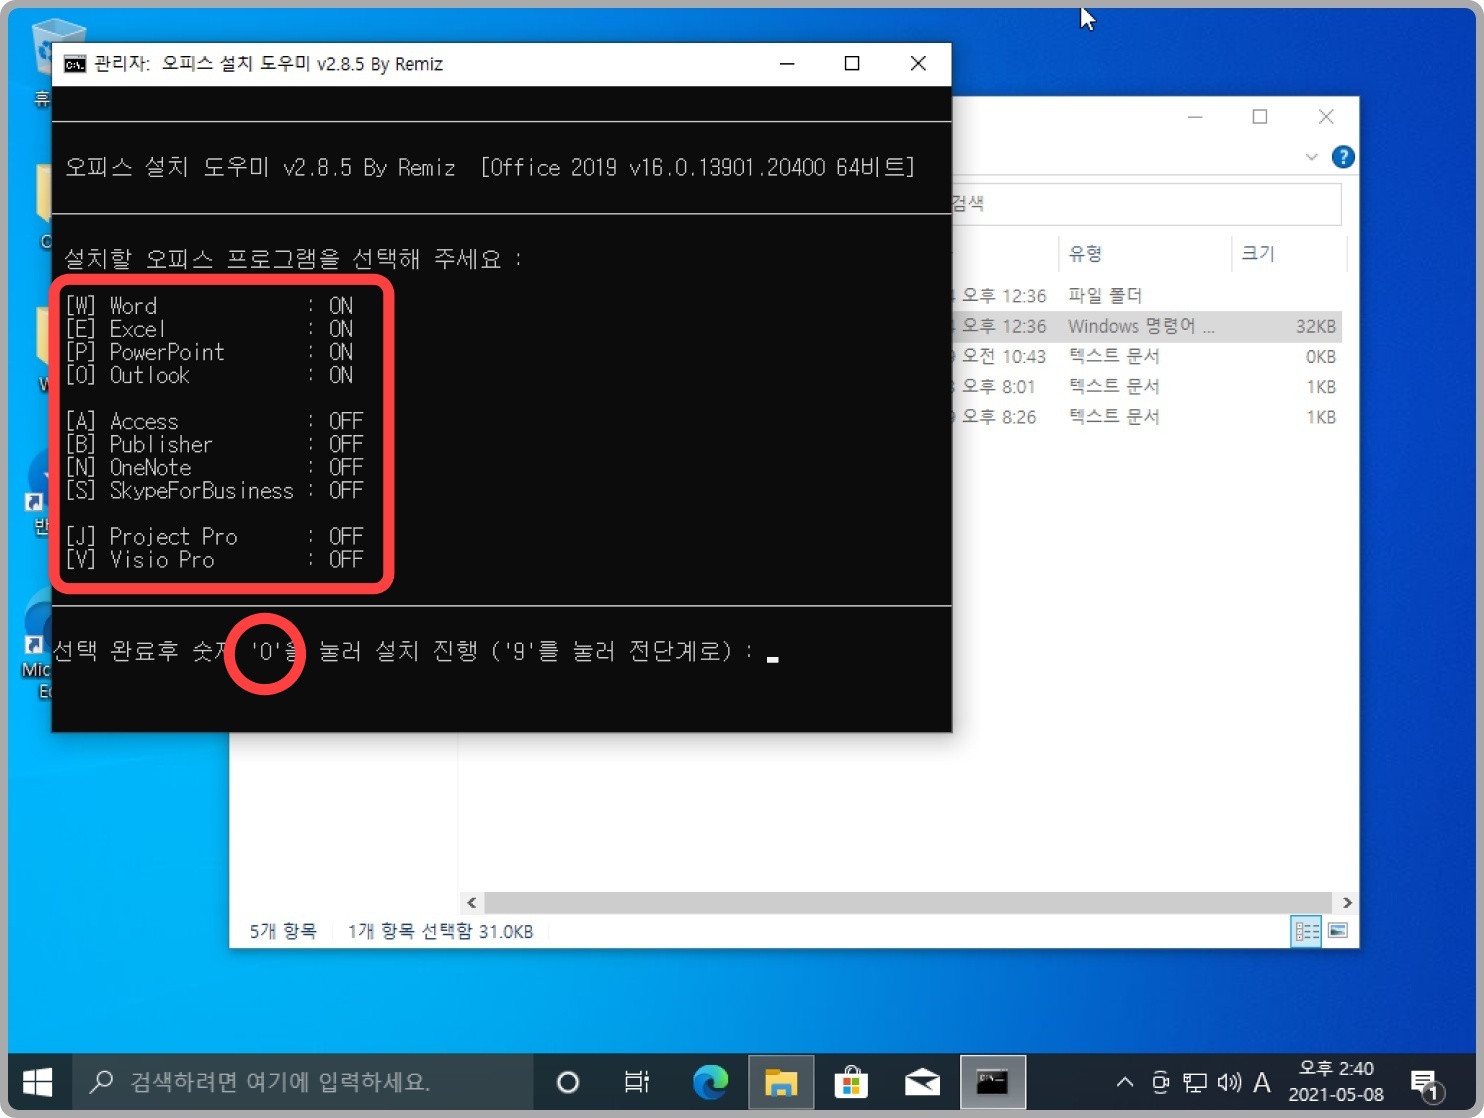Show hidden system tray icons
Screen dimensions: 1484x1118
[1124, 1082]
